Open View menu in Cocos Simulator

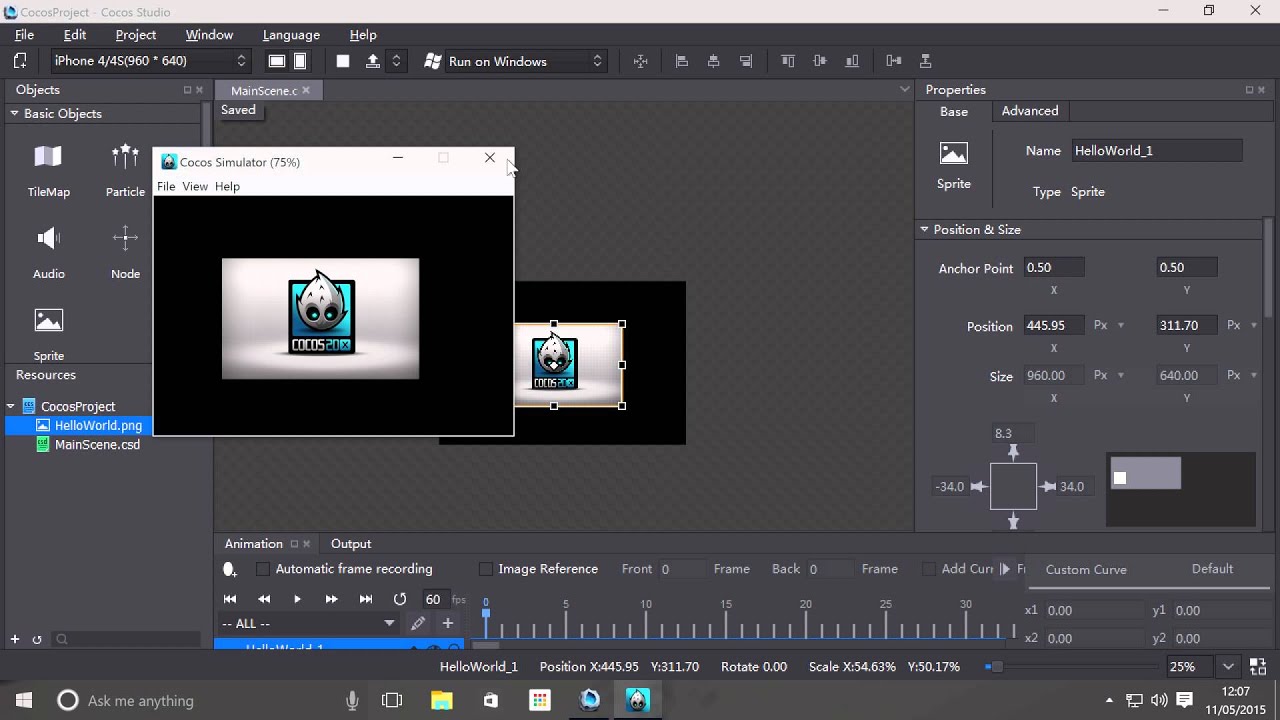[x=195, y=186]
